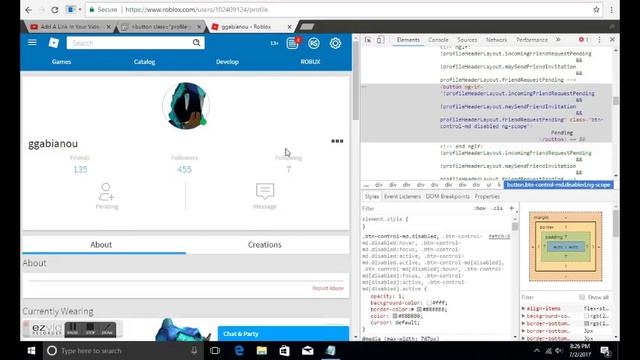Switch to the Console tab
The width and height of the screenshot is (640, 360).
tap(438, 40)
